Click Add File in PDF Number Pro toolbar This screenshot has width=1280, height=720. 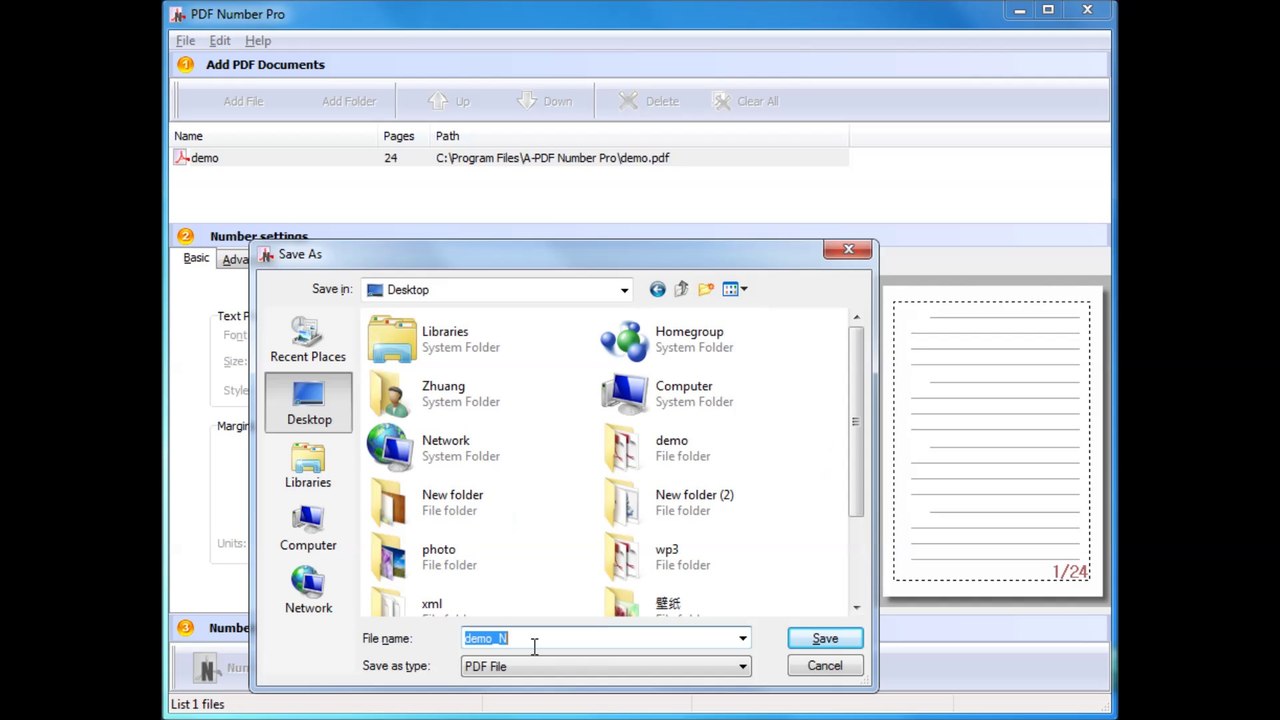point(243,101)
